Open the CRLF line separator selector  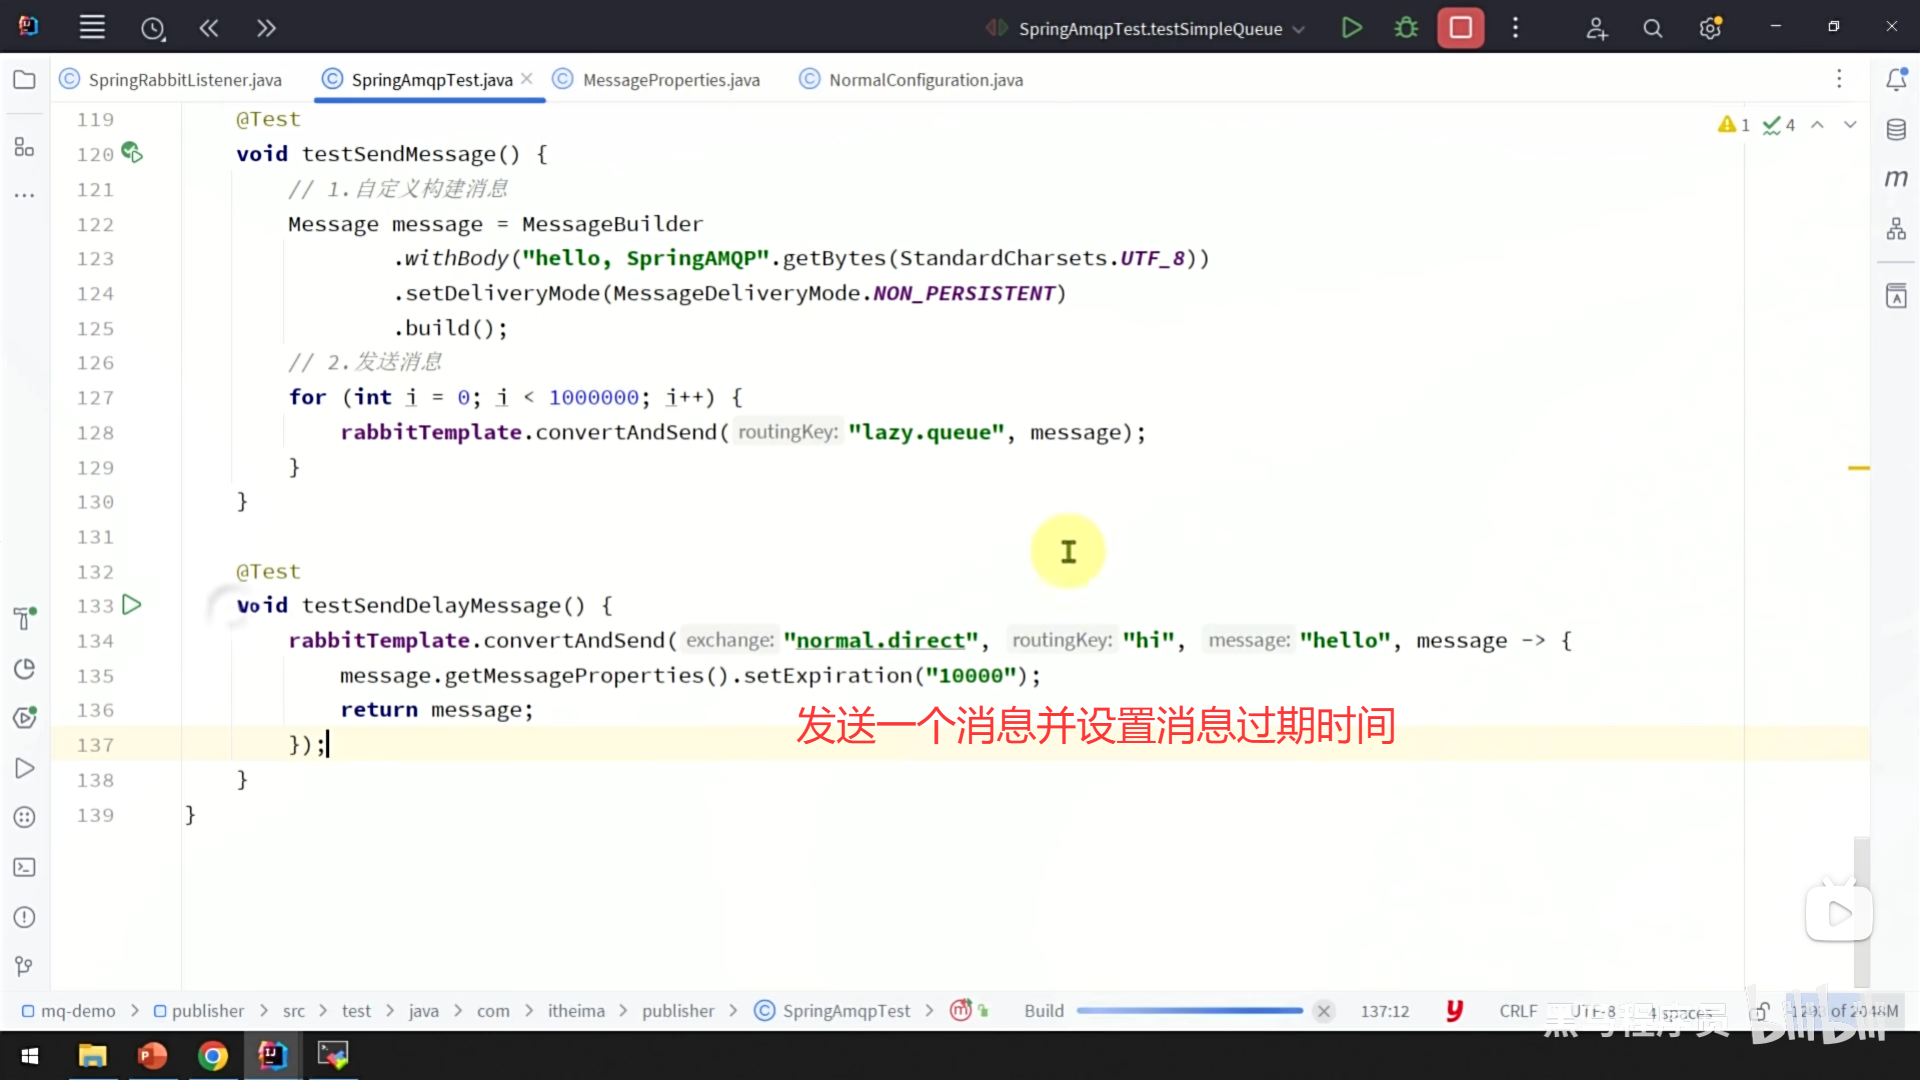tap(1517, 1011)
